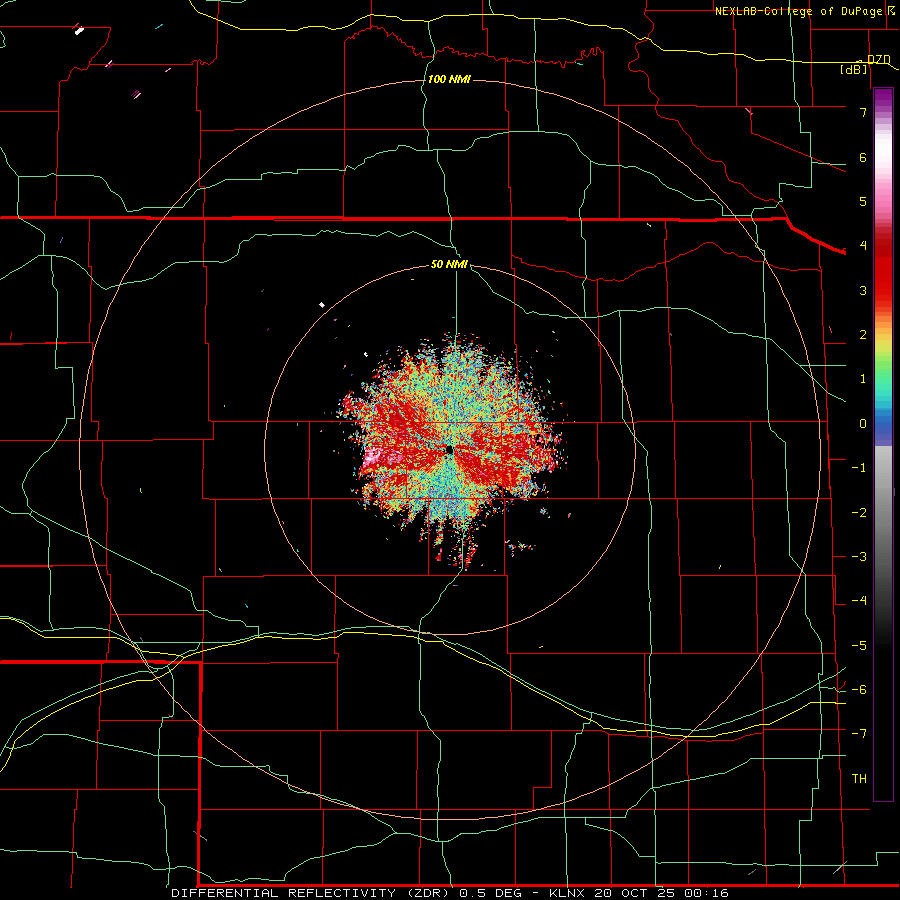Click the -6 value on the ZDR scale
Screen dimensions: 900x900
coord(859,690)
